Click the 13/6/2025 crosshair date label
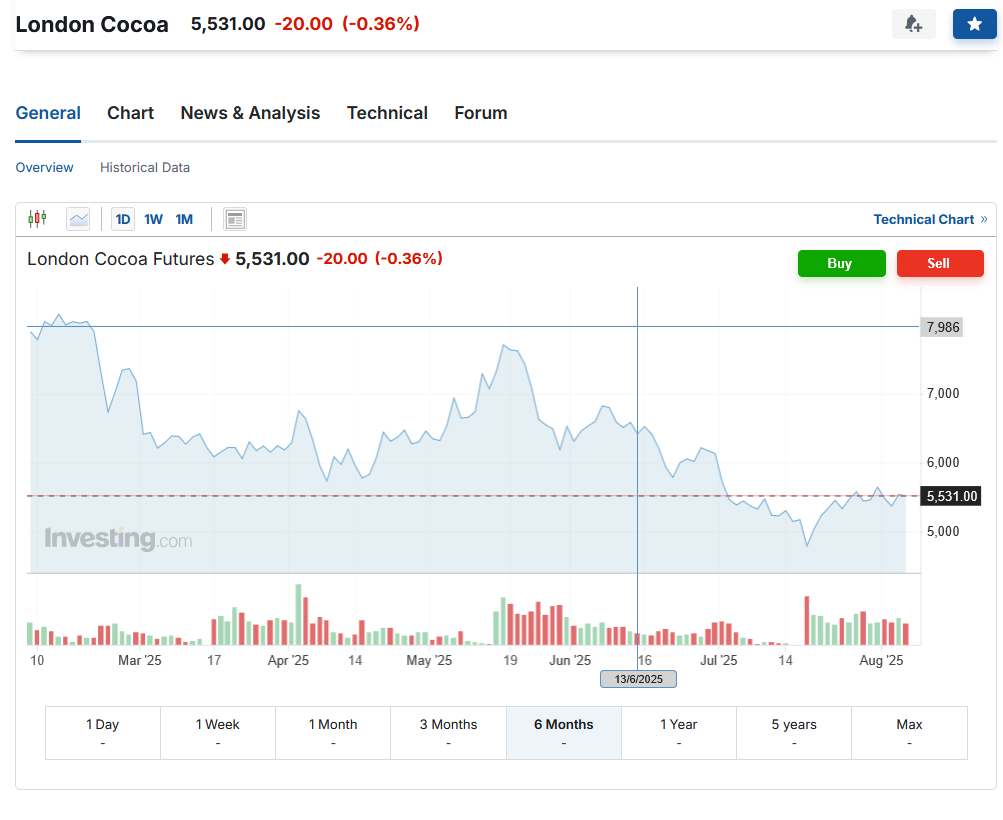Screen dimensions: 1003x820 (638, 679)
